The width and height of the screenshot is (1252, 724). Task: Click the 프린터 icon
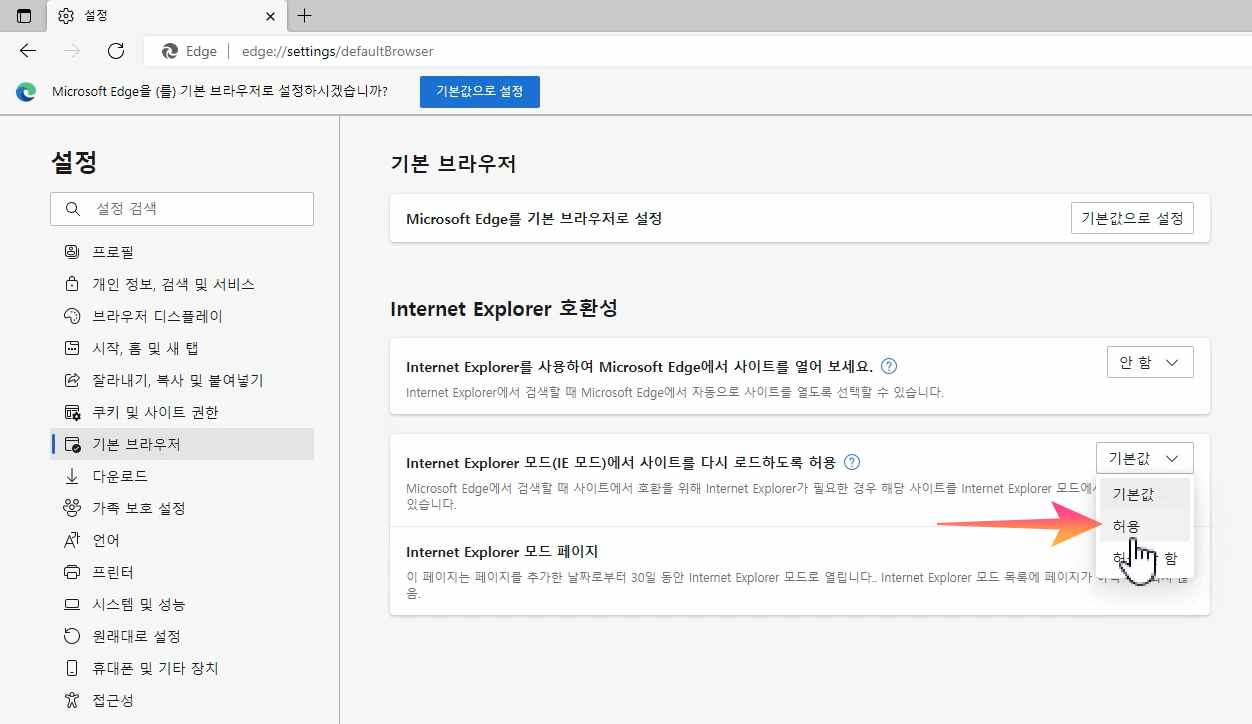click(72, 572)
